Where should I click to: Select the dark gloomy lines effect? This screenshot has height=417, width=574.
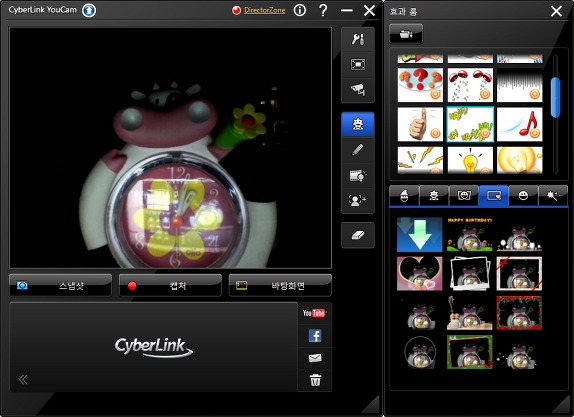tap(519, 85)
